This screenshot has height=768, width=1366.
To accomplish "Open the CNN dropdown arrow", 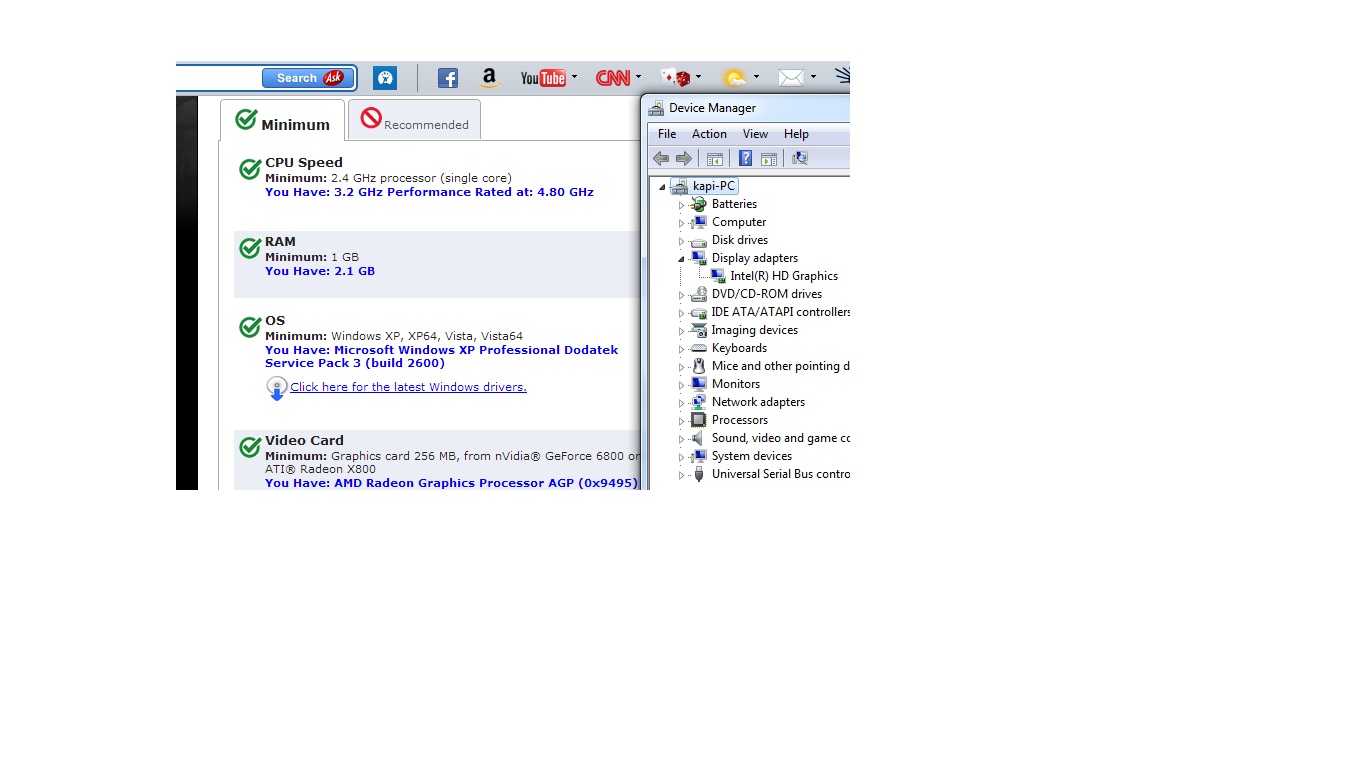I will click(638, 77).
